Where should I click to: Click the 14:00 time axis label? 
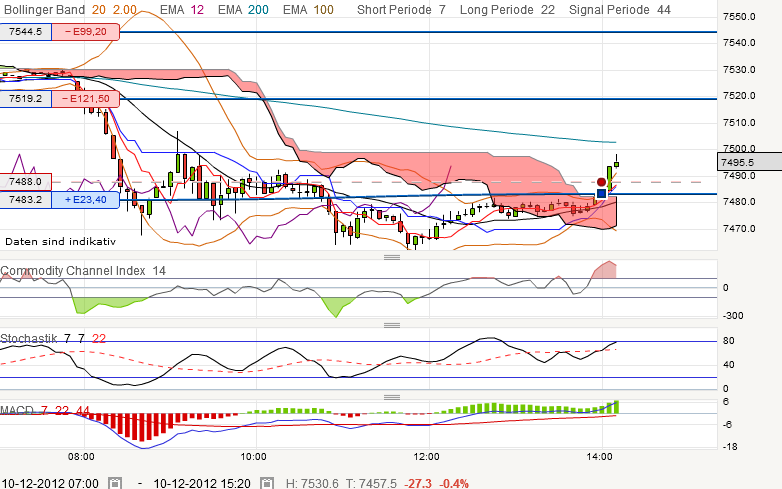point(599,457)
